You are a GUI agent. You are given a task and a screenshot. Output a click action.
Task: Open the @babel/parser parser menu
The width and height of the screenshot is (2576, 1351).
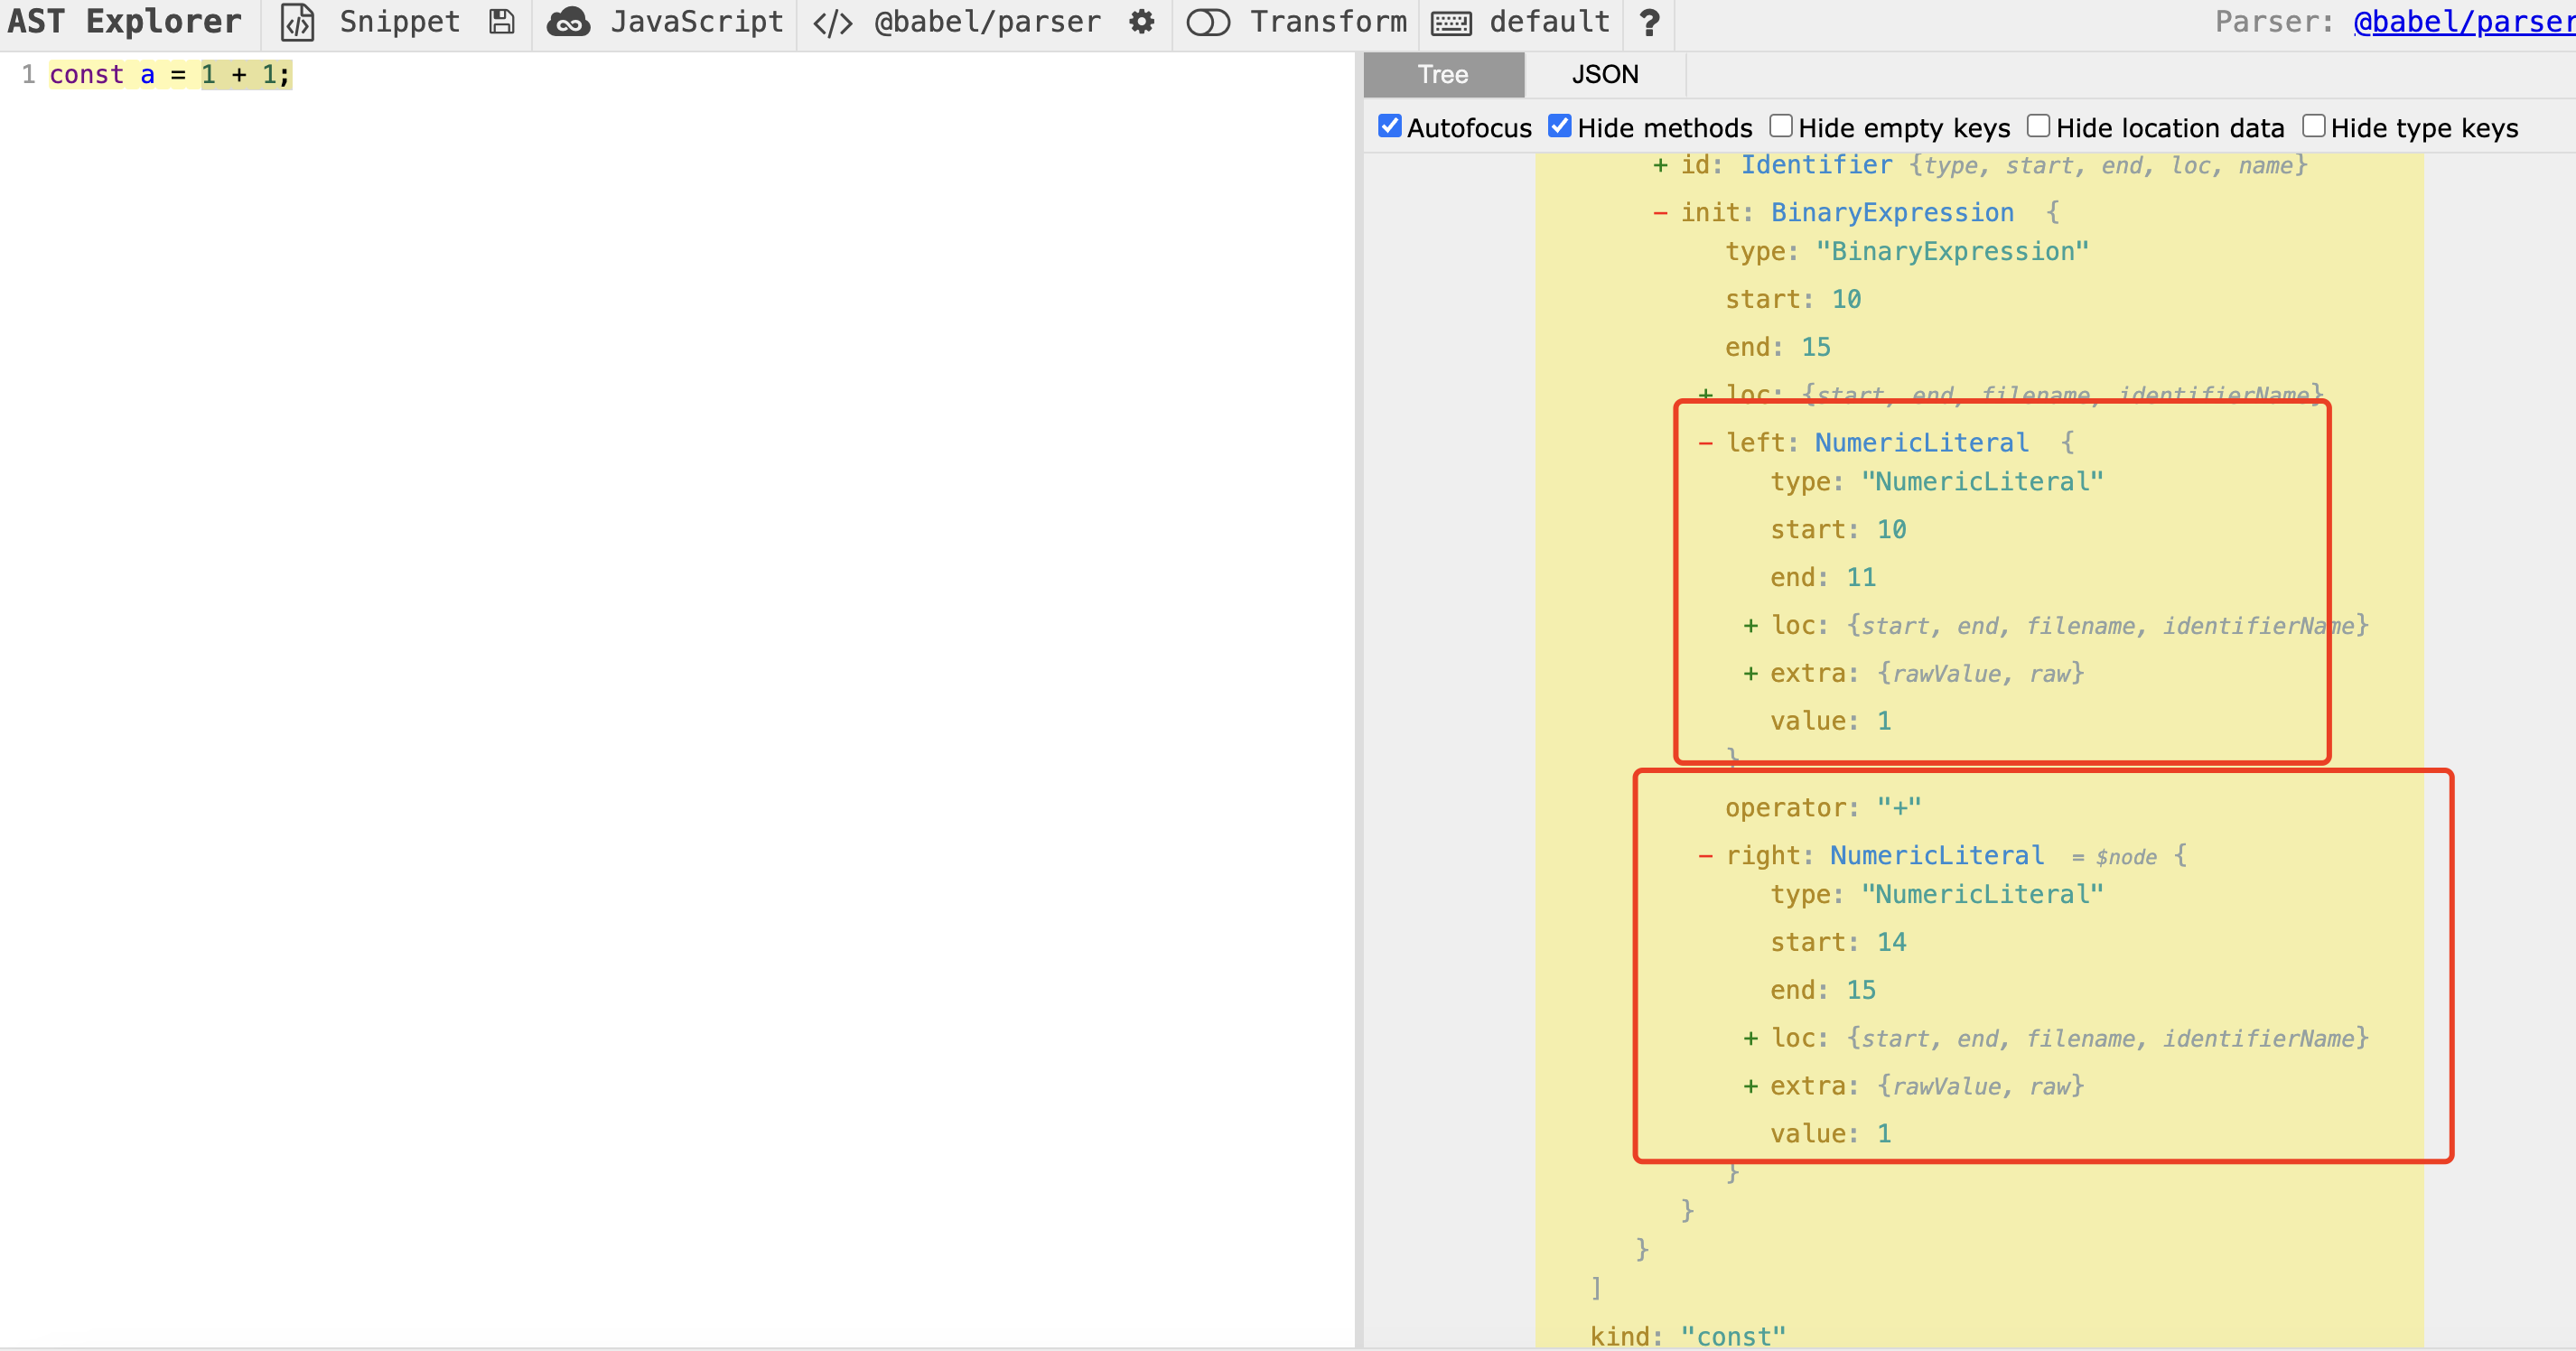[x=987, y=22]
